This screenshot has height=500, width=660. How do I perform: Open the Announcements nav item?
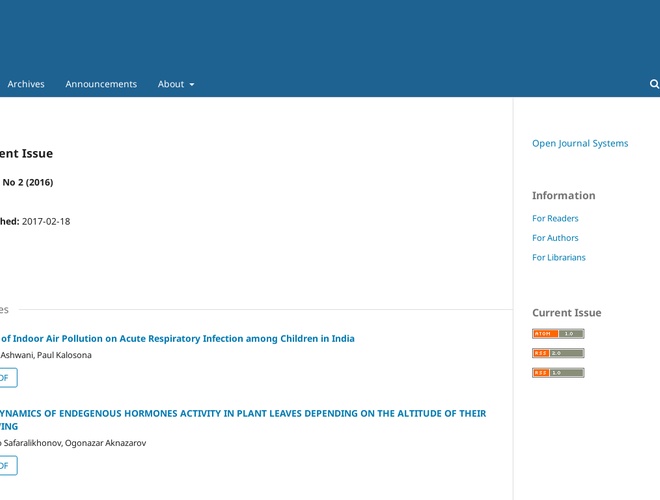tap(101, 84)
